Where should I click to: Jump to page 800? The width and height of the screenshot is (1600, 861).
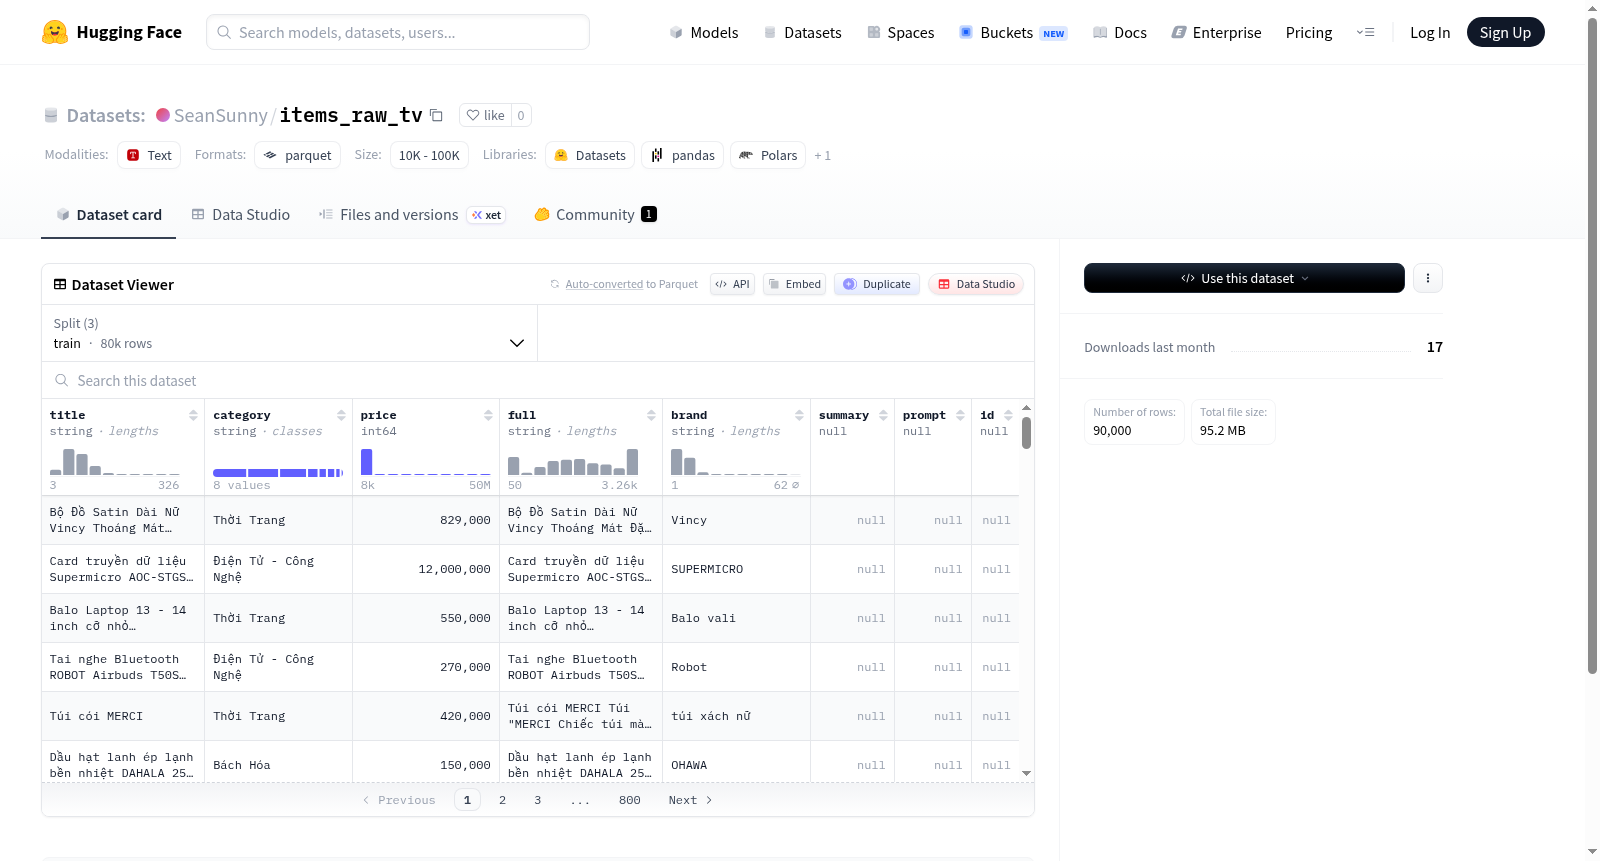coord(630,800)
